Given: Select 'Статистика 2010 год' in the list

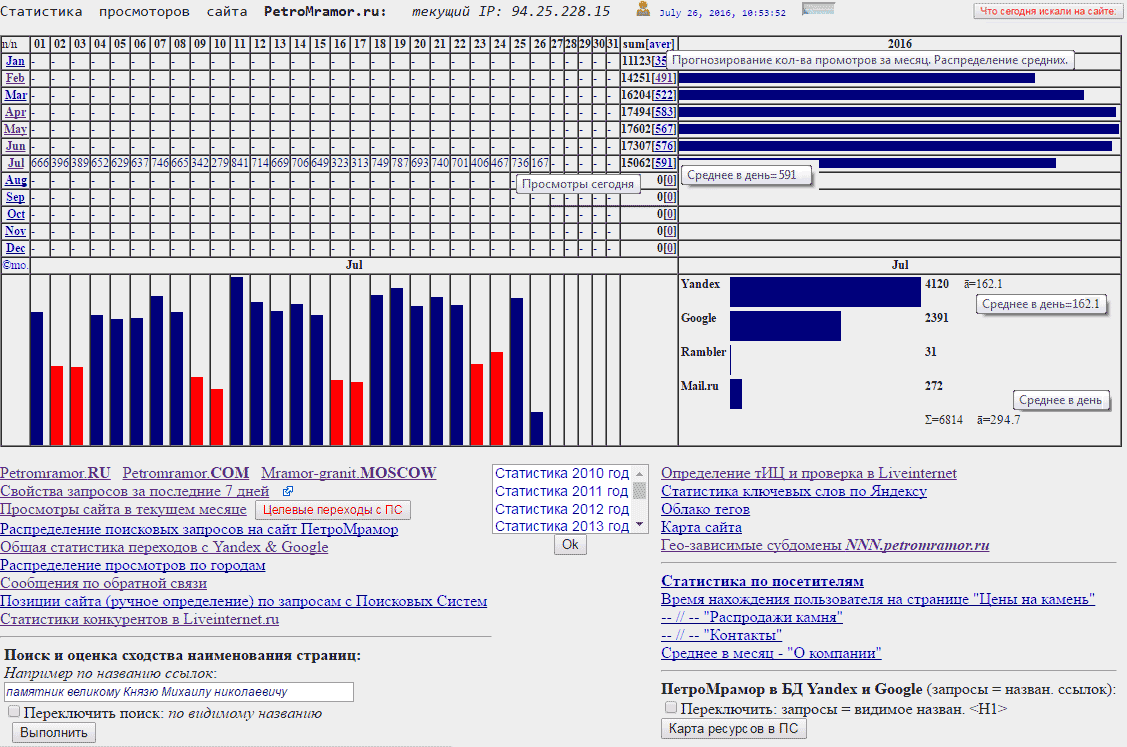Looking at the screenshot, I should 561,473.
